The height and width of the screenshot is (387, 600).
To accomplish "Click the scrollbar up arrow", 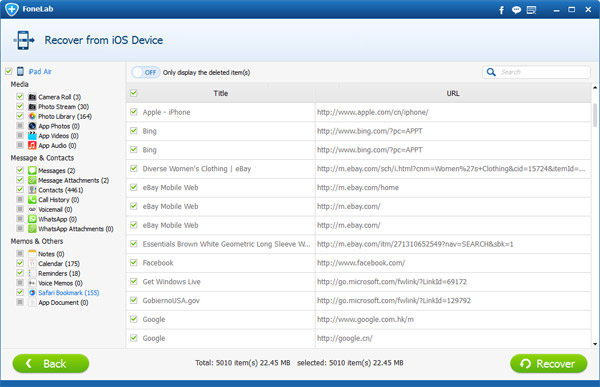I will click(595, 88).
